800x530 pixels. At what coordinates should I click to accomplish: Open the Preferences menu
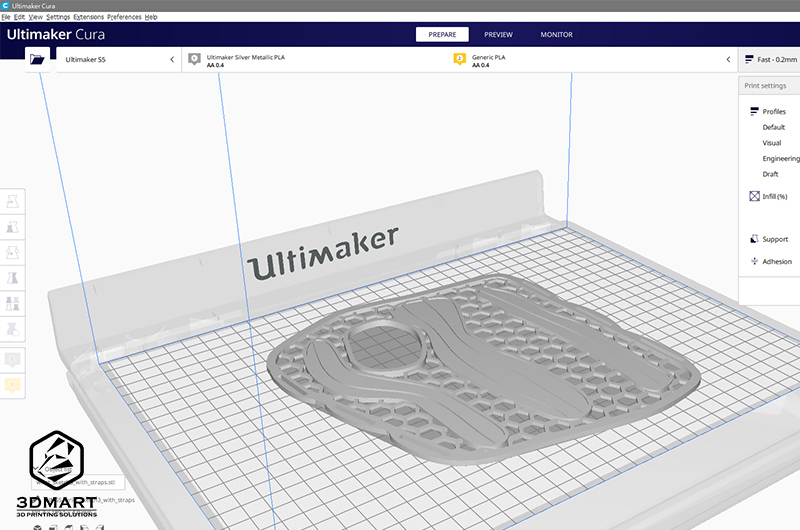pos(124,17)
